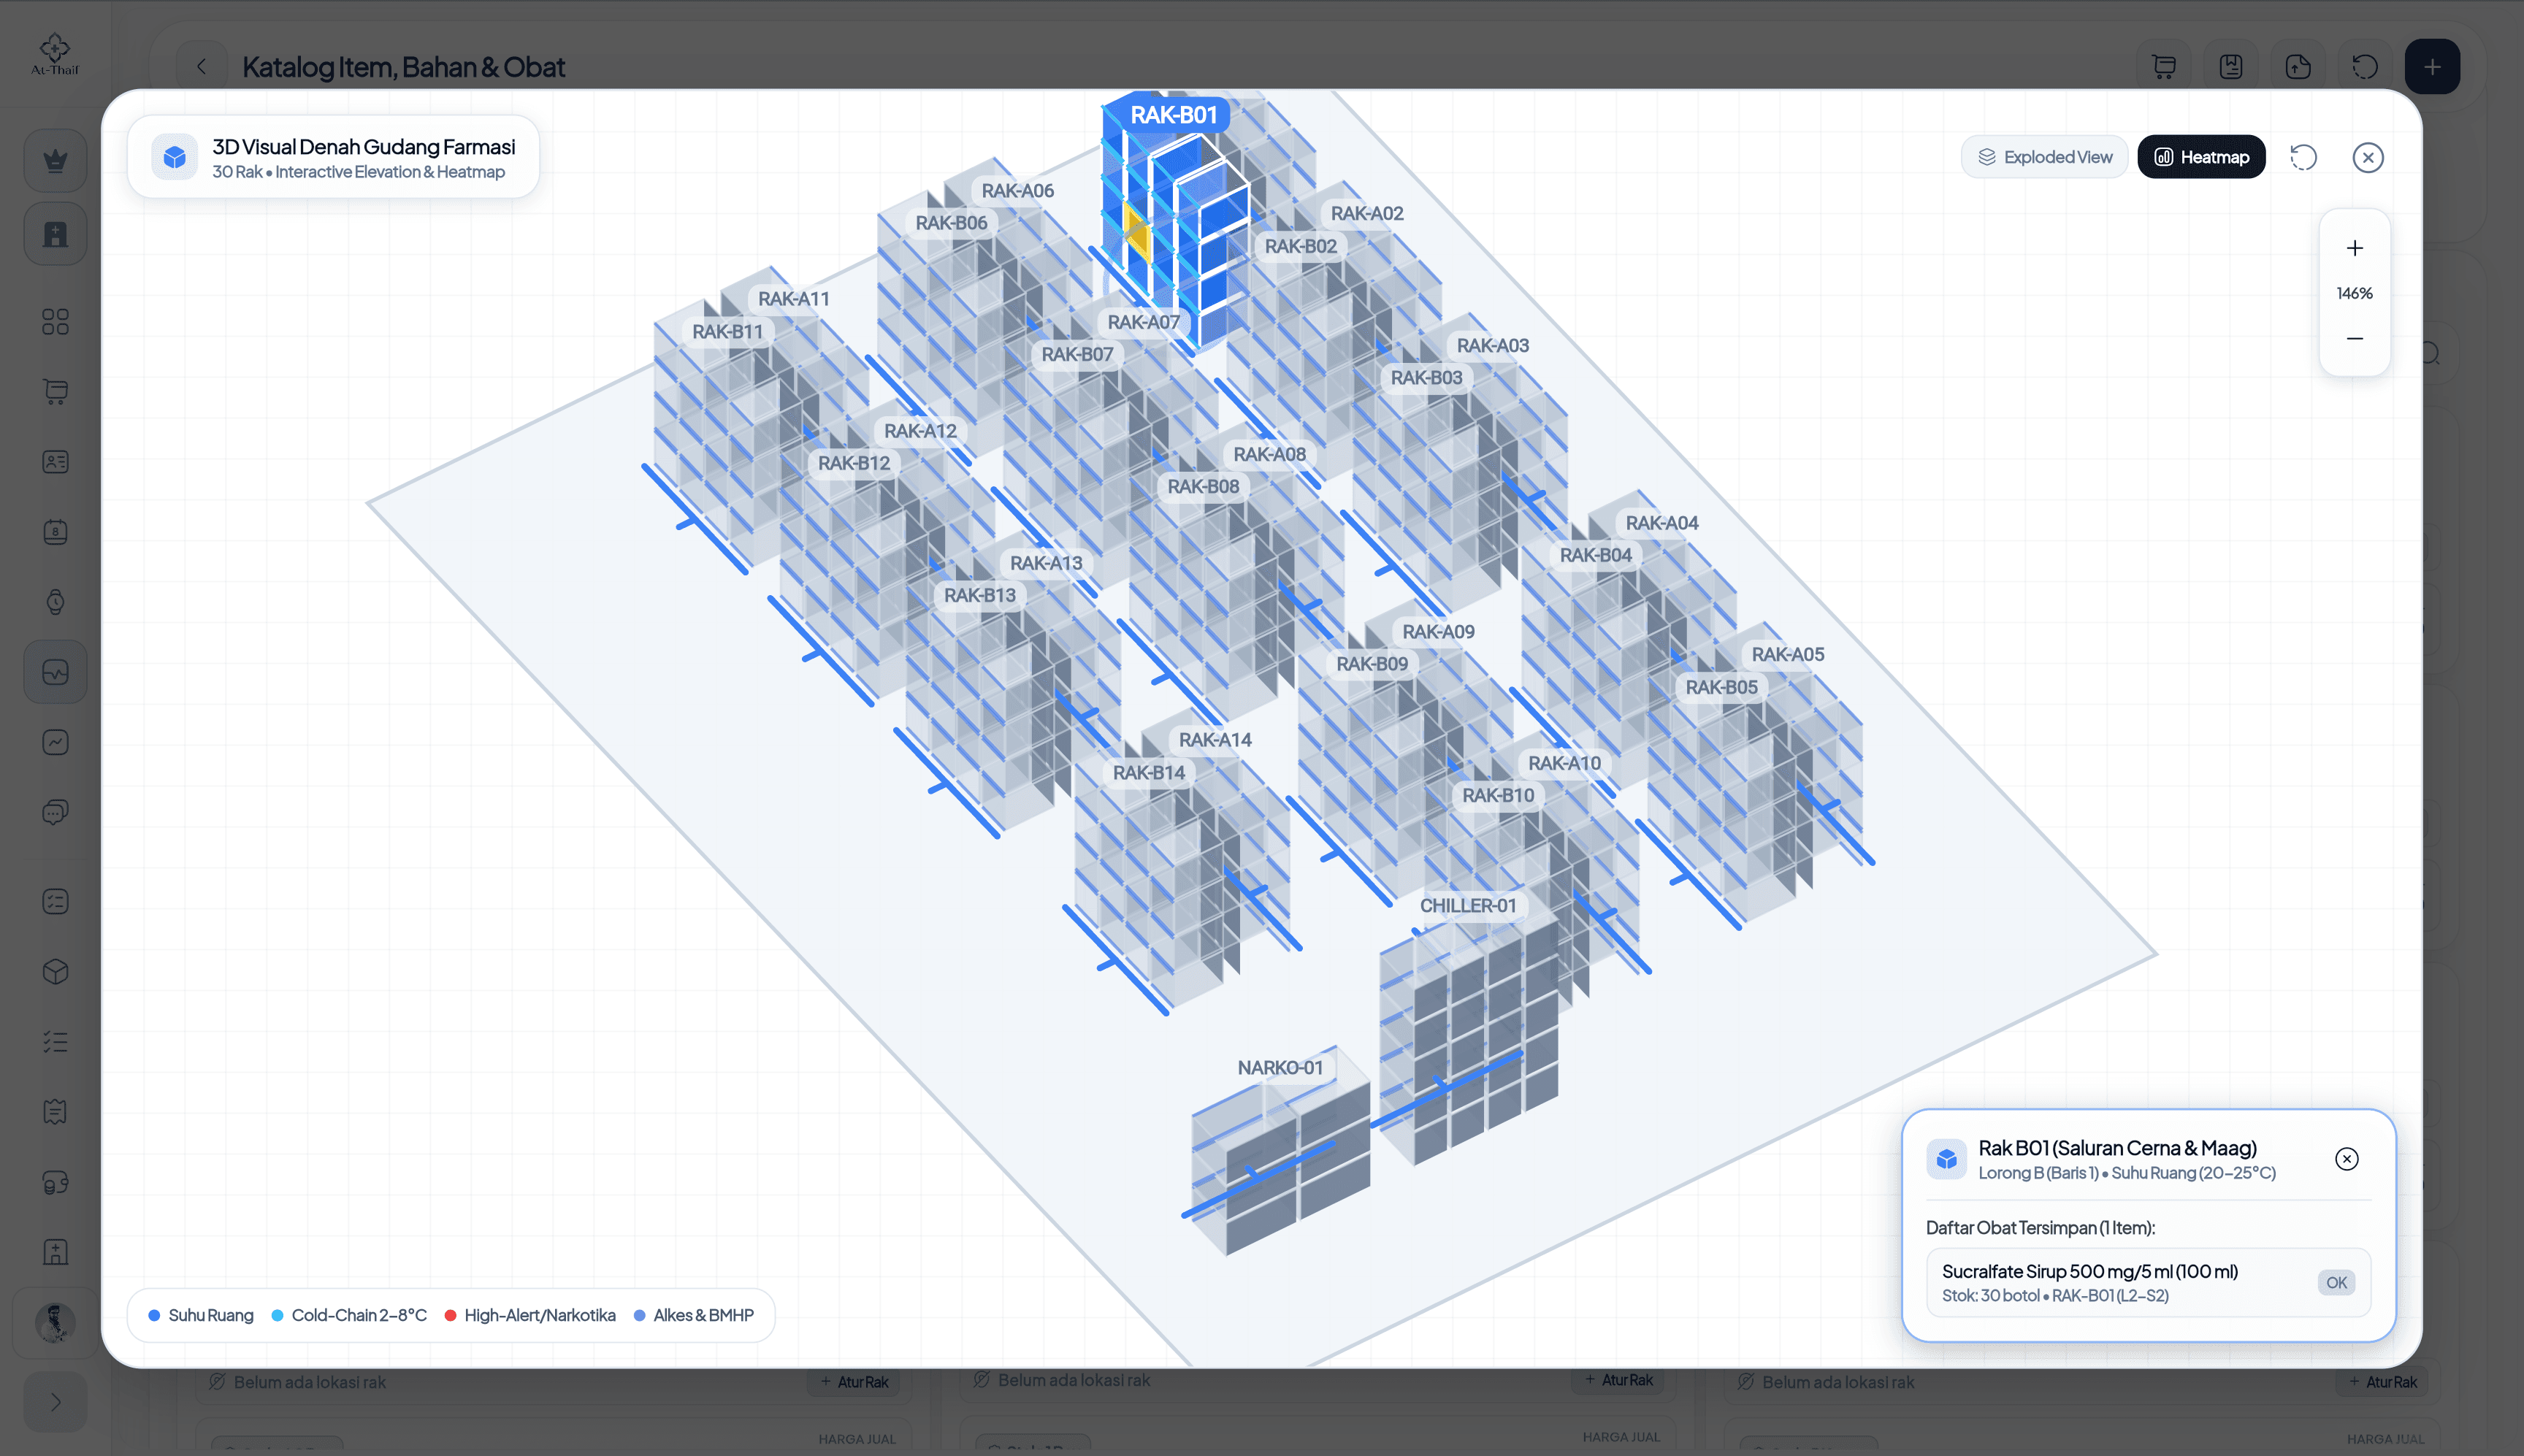The height and width of the screenshot is (1456, 2524).
Task: Expand the sidebar with bottom chevron
Action: pos(55,1401)
